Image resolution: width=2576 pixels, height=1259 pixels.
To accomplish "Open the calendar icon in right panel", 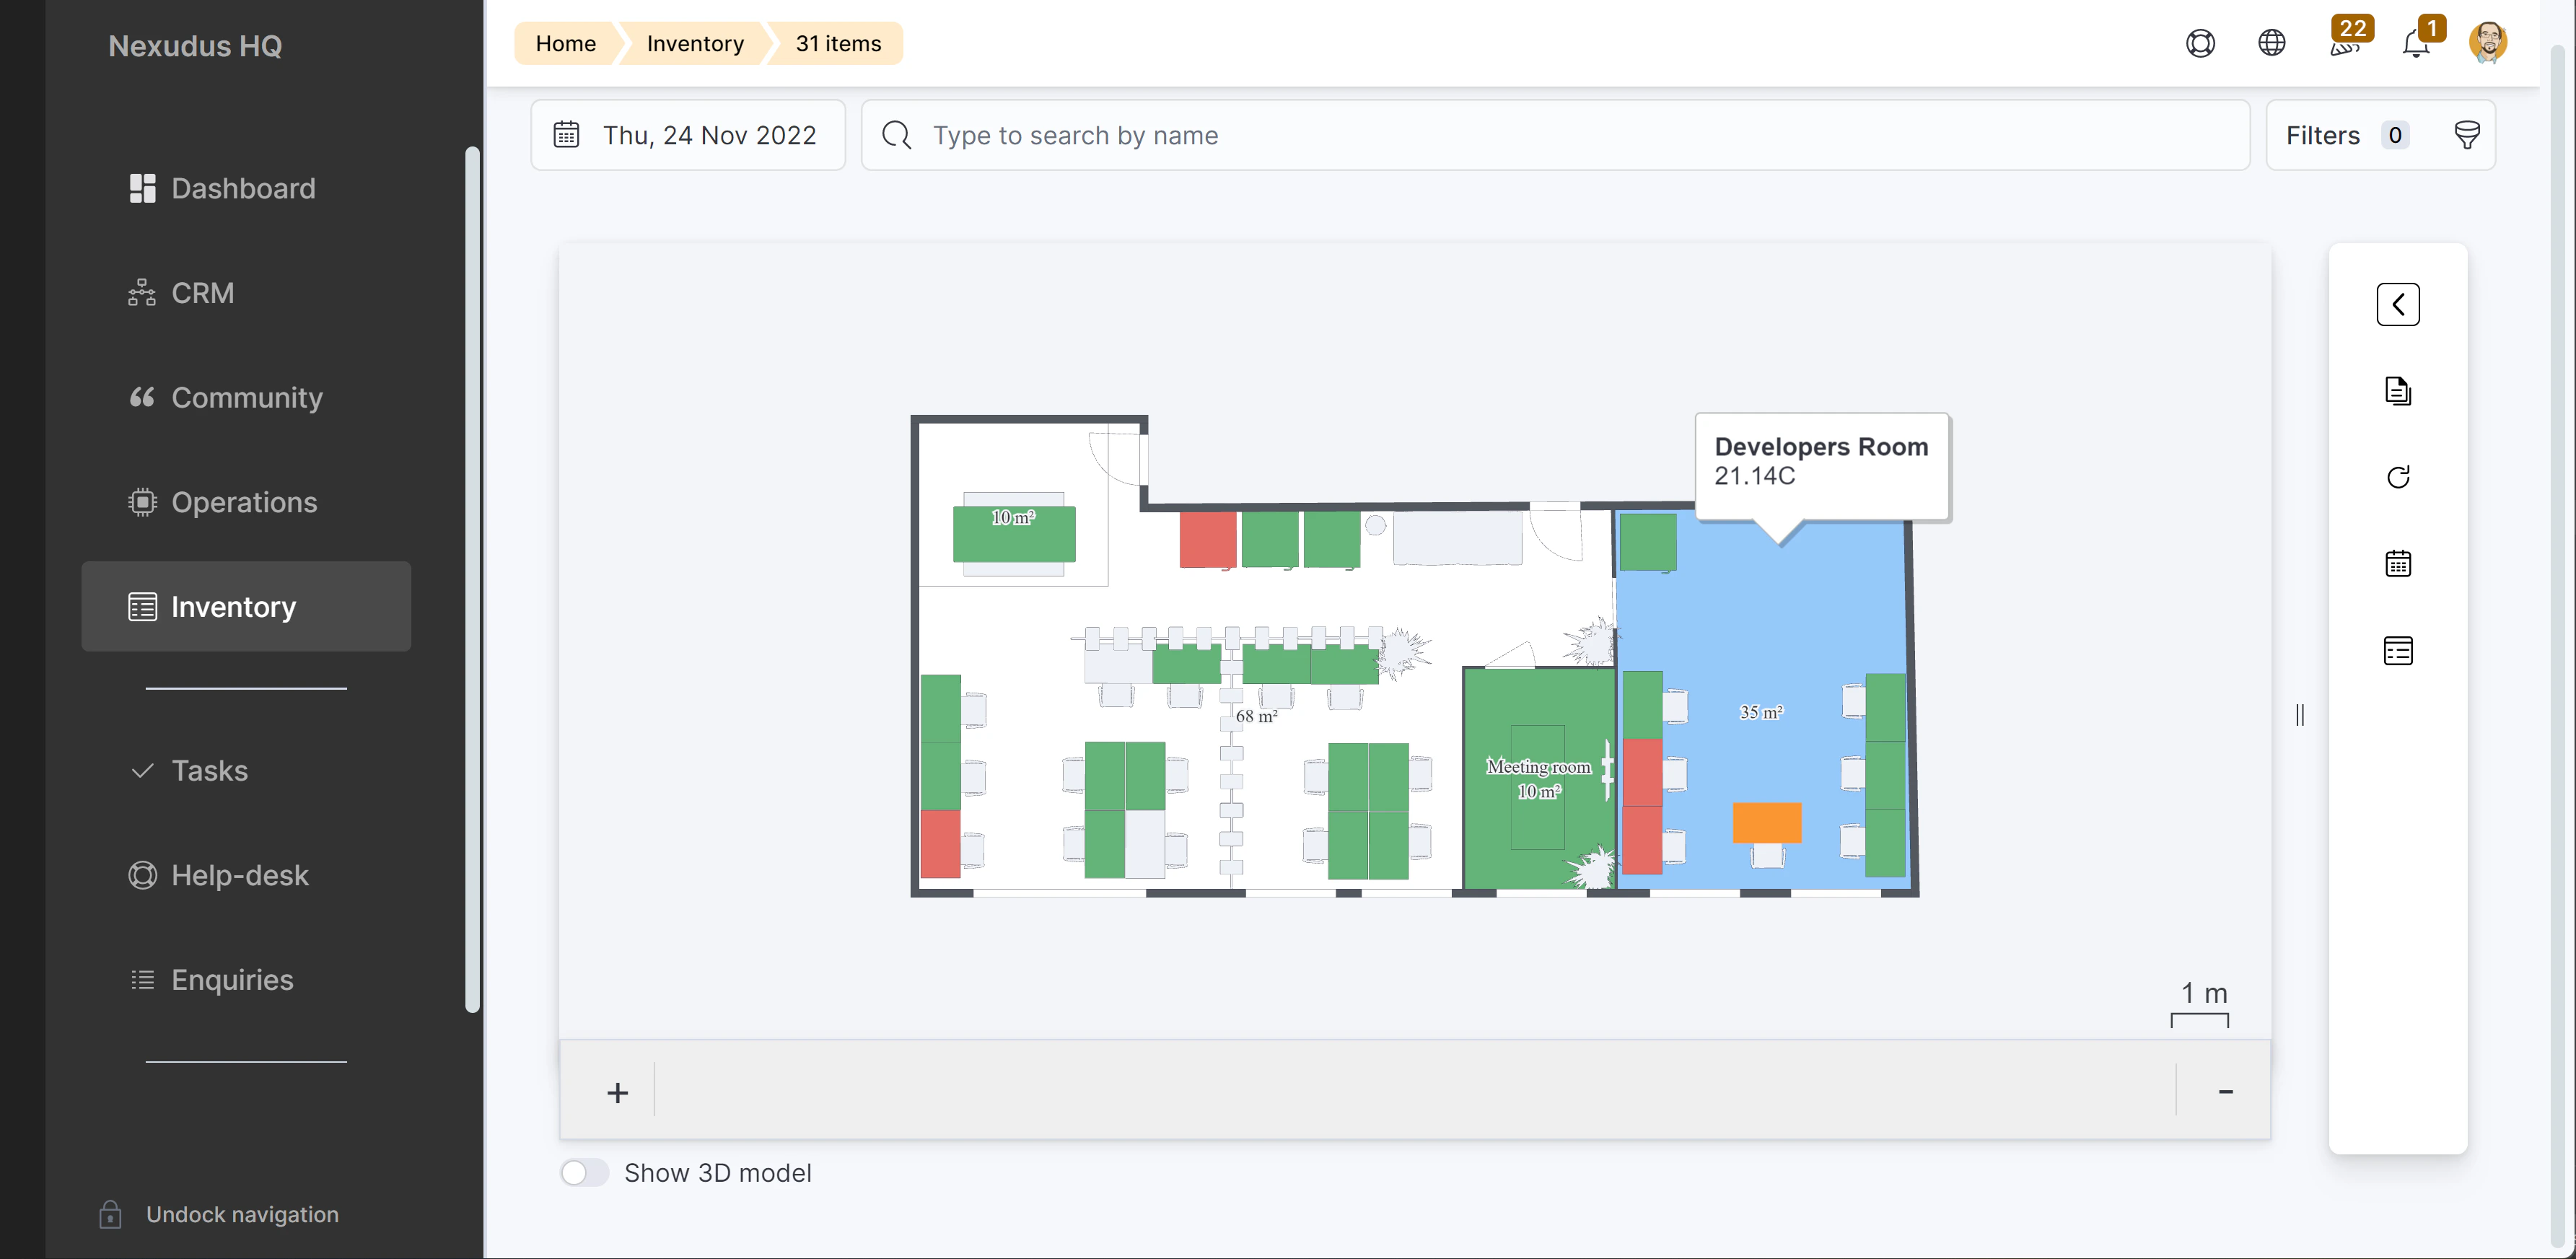I will 2399,563.
